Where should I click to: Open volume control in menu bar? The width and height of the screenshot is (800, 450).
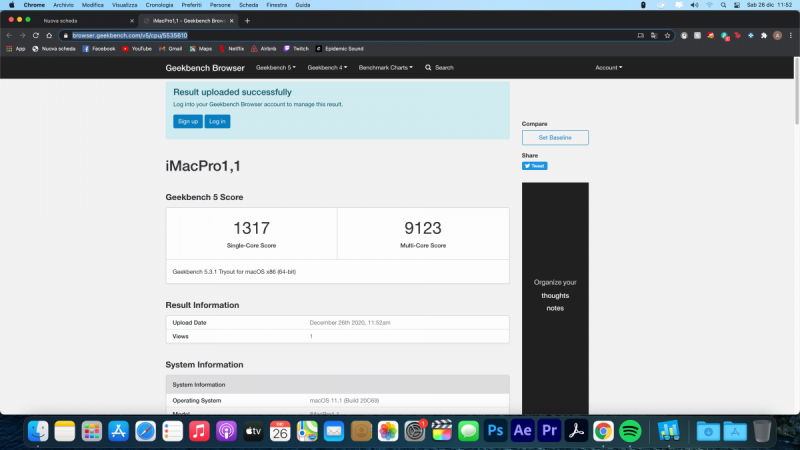click(x=694, y=5)
